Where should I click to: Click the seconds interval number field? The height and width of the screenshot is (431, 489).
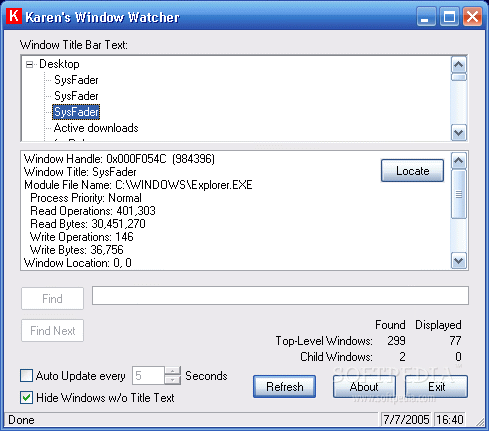coord(148,376)
